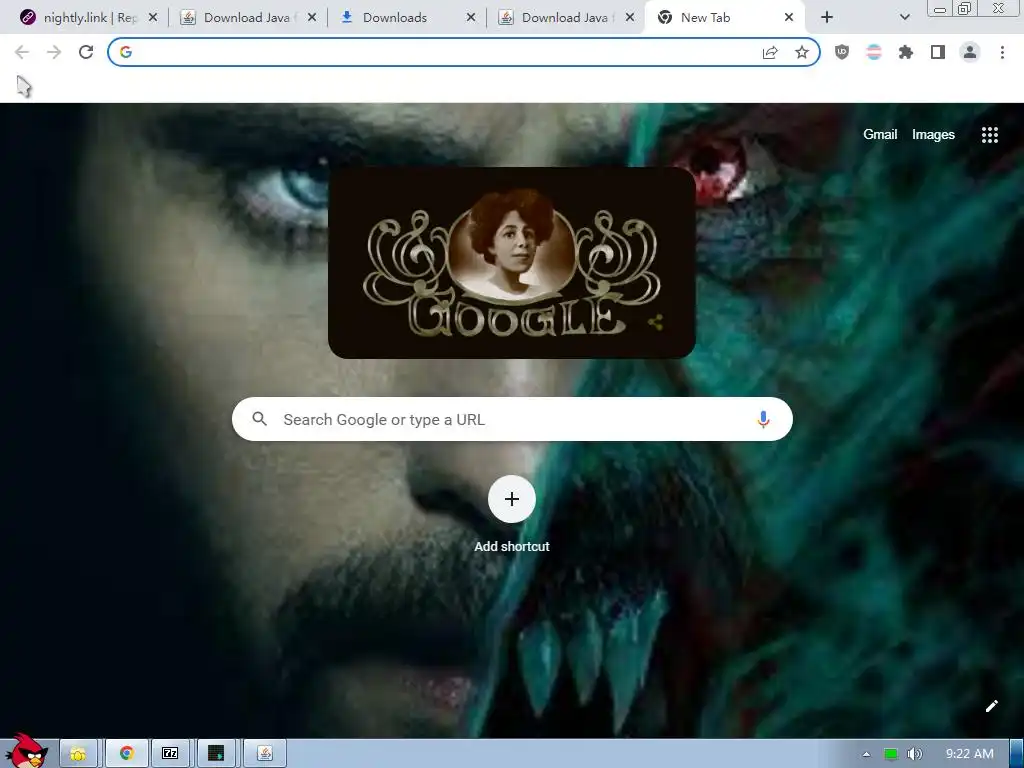This screenshot has height=768, width=1024.
Task: Open the file manager from taskbar
Action: (78, 754)
